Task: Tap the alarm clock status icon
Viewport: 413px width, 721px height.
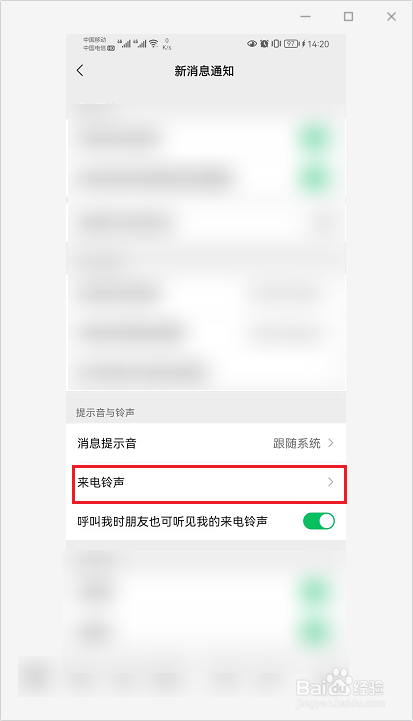Action: pyautogui.click(x=264, y=44)
